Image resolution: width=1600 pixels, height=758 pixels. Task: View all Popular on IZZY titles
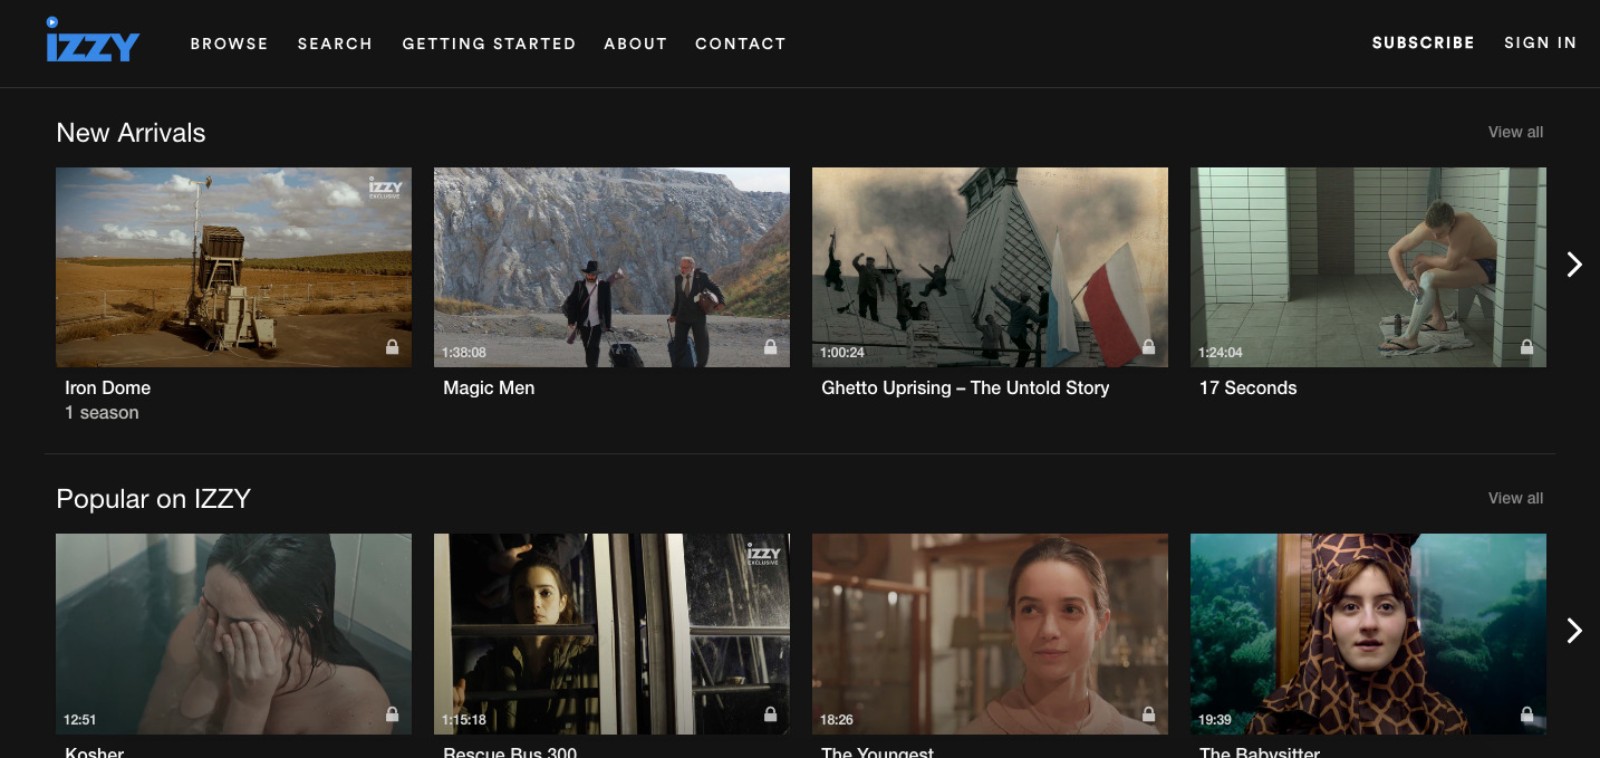point(1515,498)
